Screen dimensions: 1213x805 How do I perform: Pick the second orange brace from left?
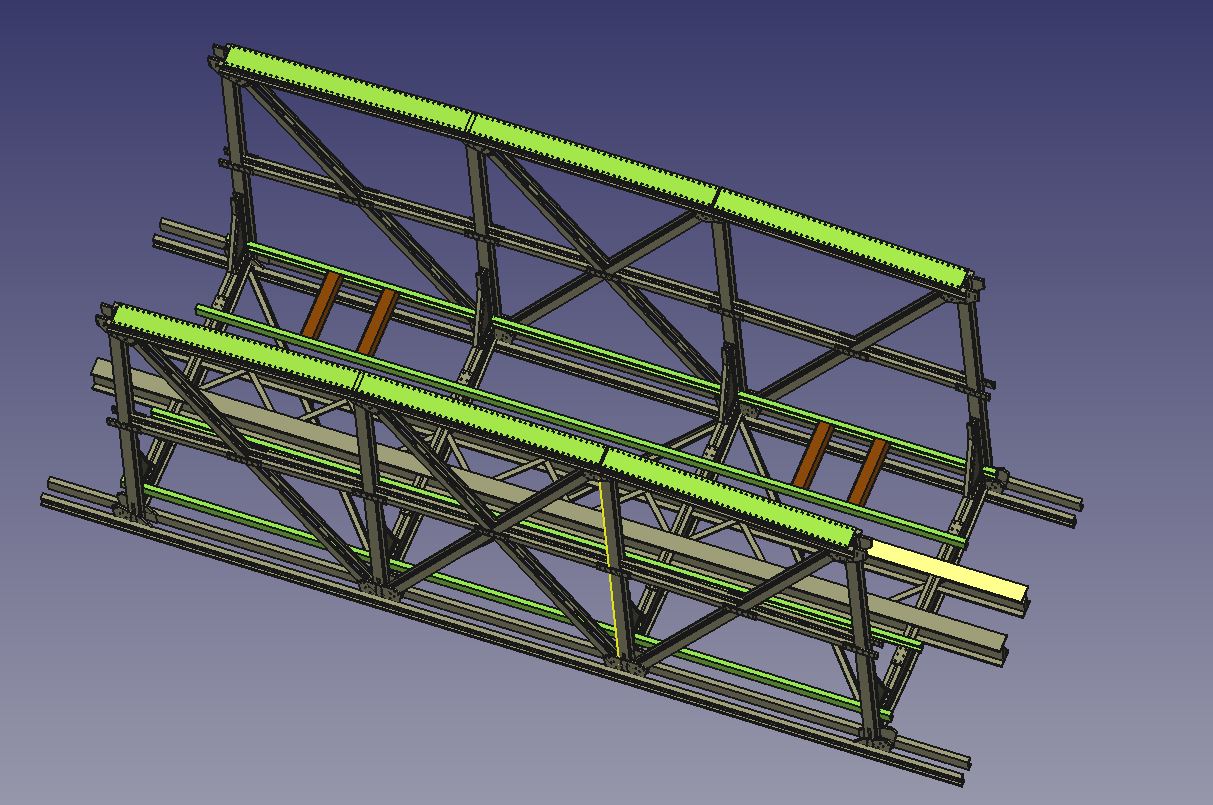377,320
